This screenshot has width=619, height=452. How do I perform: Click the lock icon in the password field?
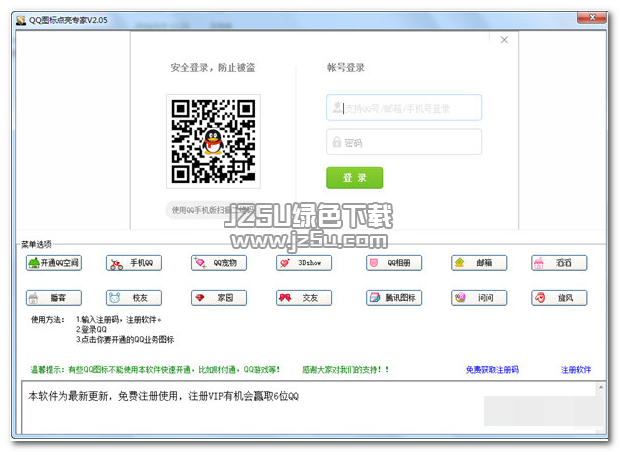pyautogui.click(x=337, y=142)
